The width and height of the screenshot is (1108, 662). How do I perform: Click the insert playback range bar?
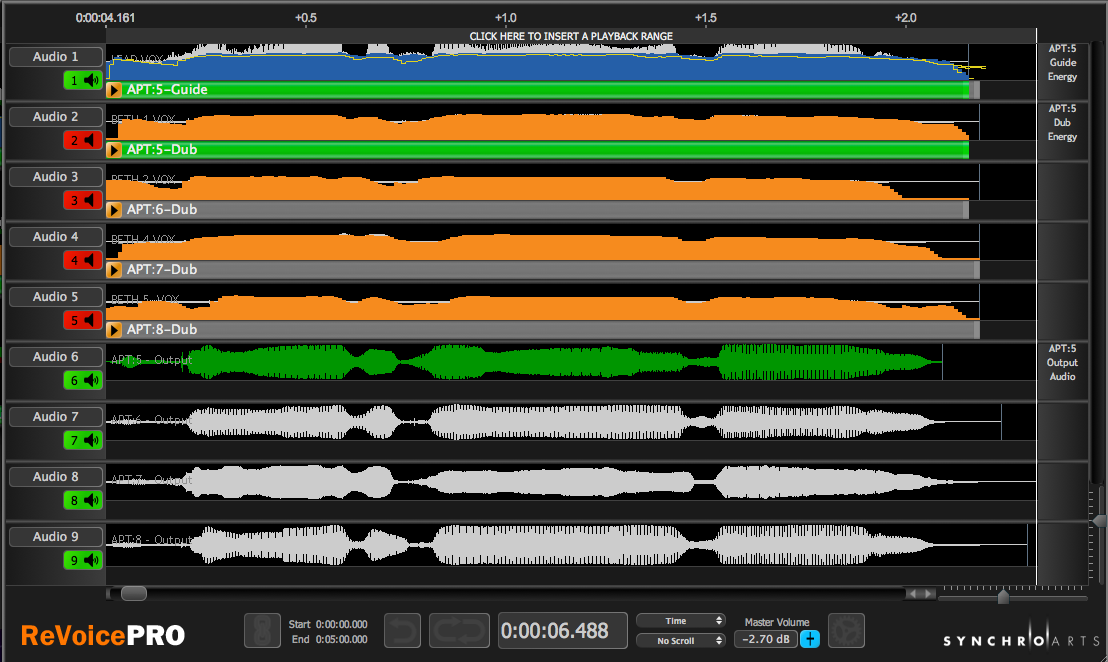click(x=571, y=36)
